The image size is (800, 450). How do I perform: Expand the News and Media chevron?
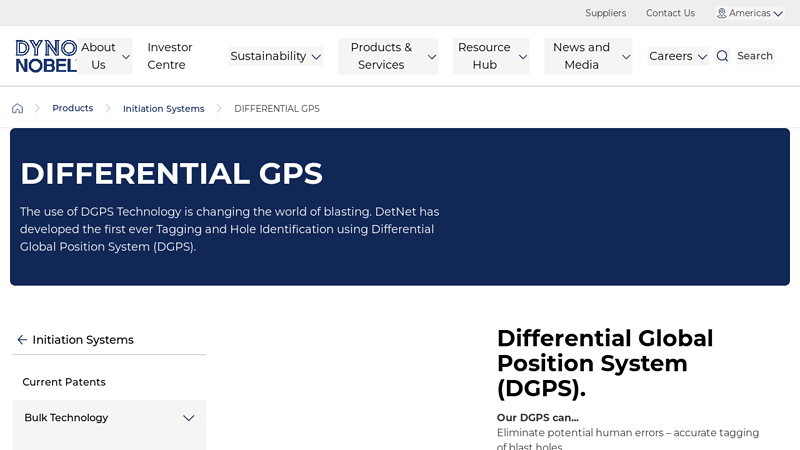tap(626, 57)
